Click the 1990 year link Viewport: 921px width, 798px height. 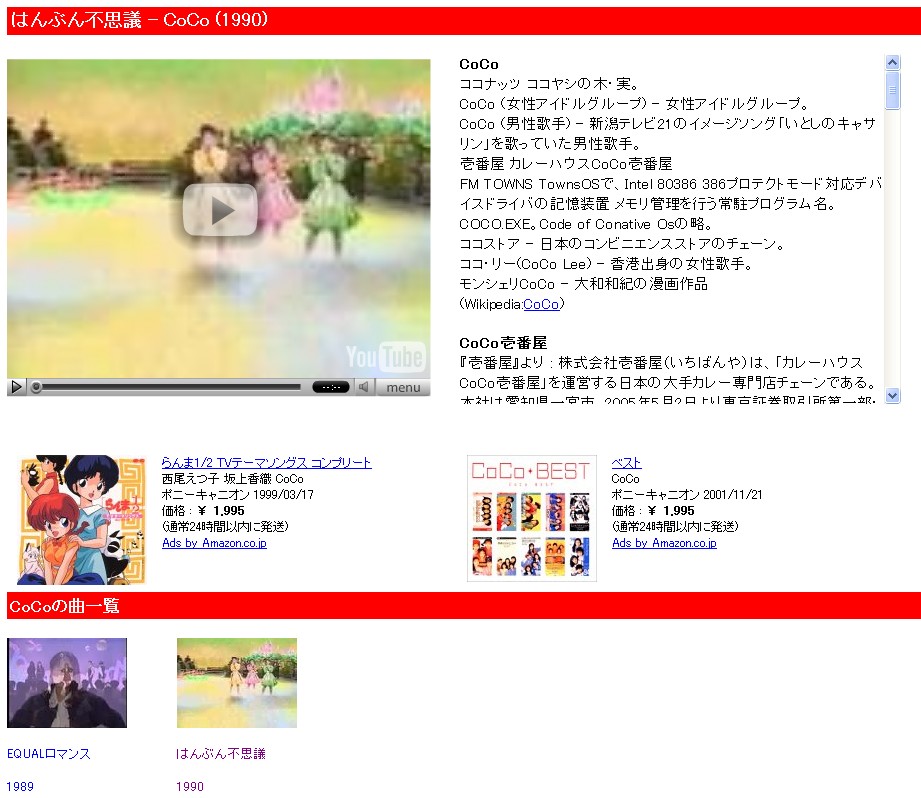click(x=190, y=787)
